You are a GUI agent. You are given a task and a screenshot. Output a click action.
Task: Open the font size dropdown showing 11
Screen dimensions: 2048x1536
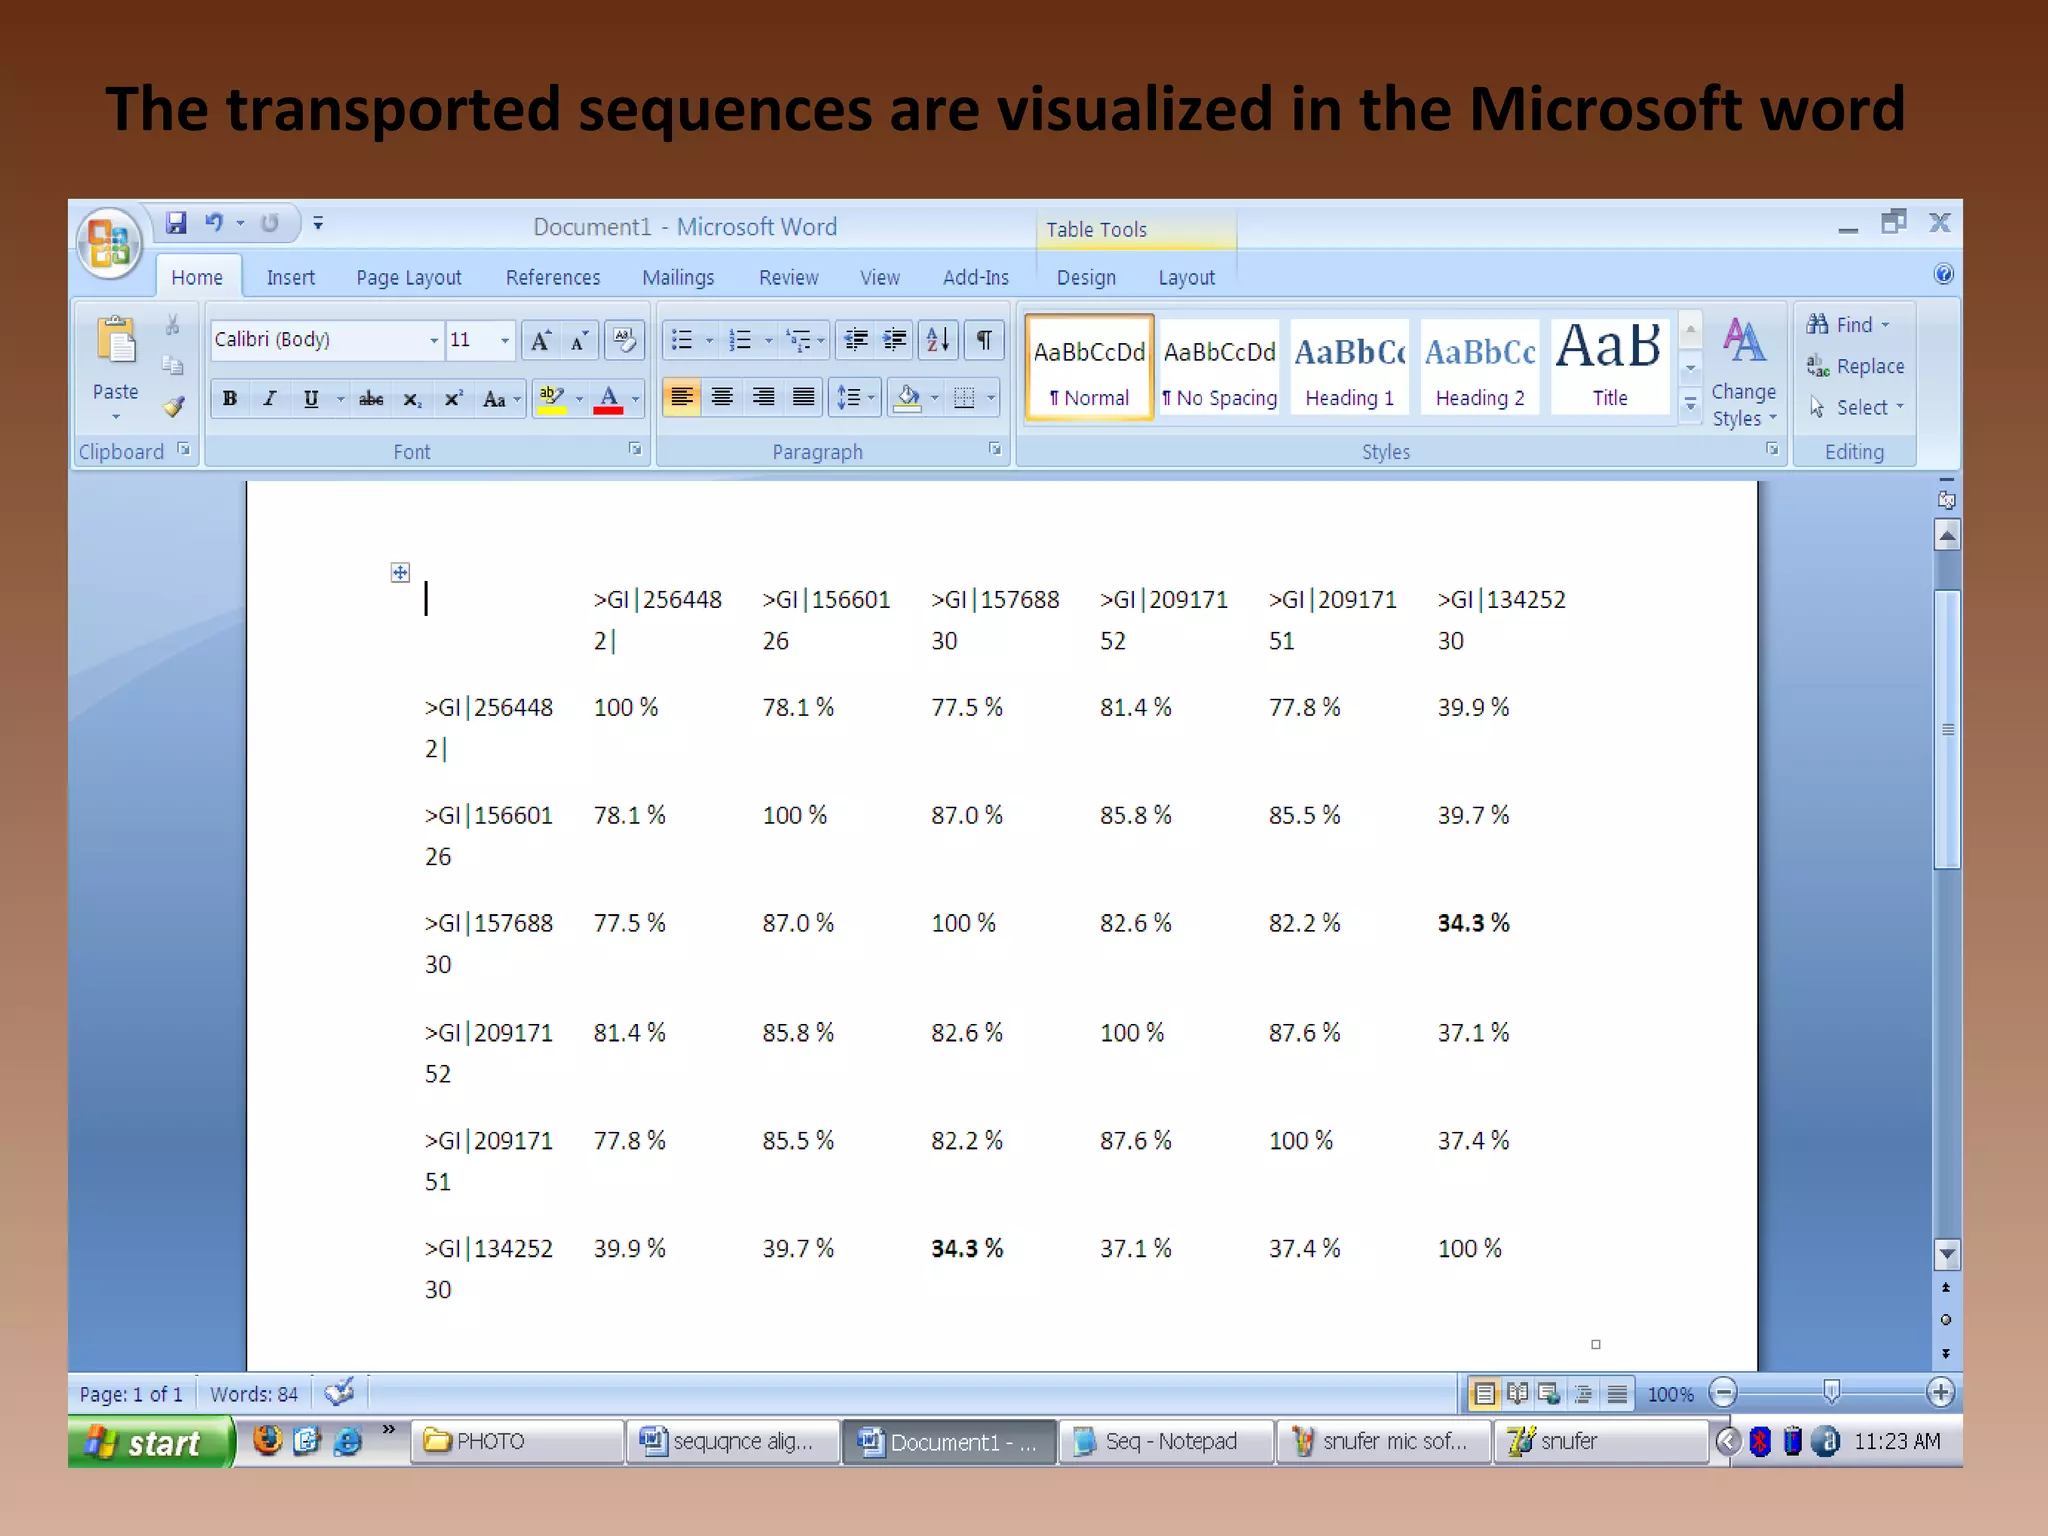(x=505, y=340)
